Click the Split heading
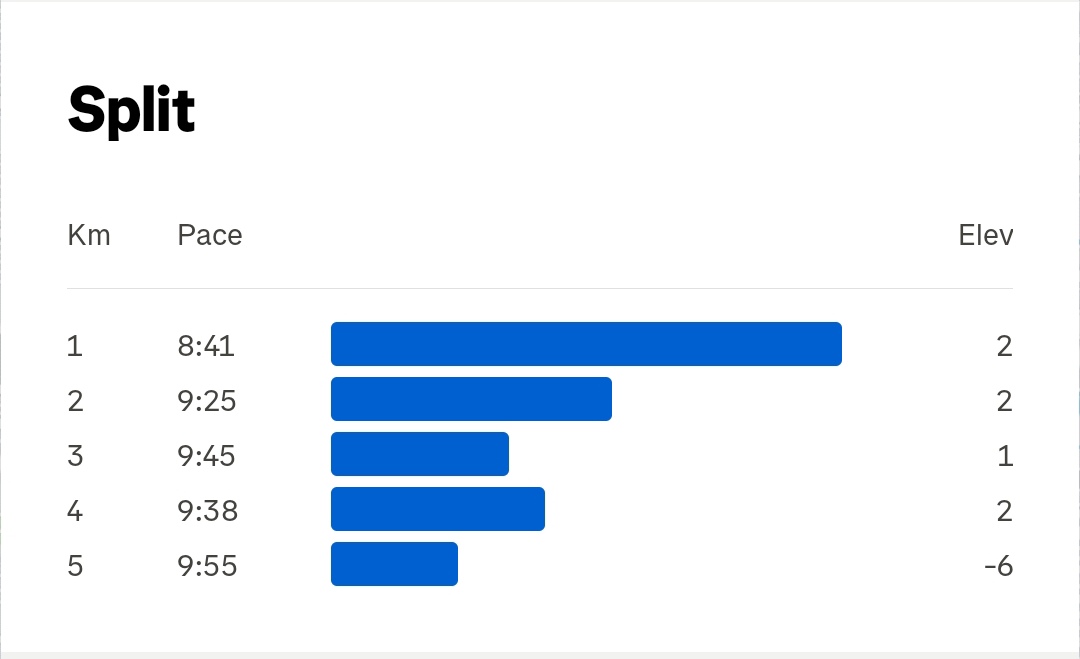Screen dimensions: 1080x659 pos(132,110)
